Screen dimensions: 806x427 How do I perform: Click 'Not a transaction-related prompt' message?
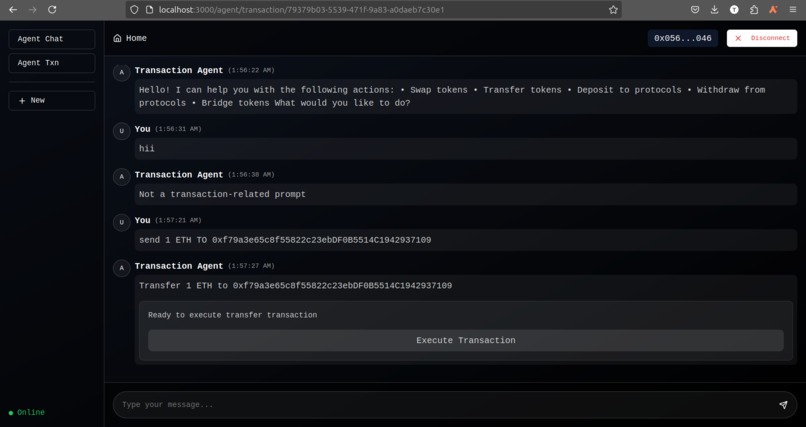point(466,194)
